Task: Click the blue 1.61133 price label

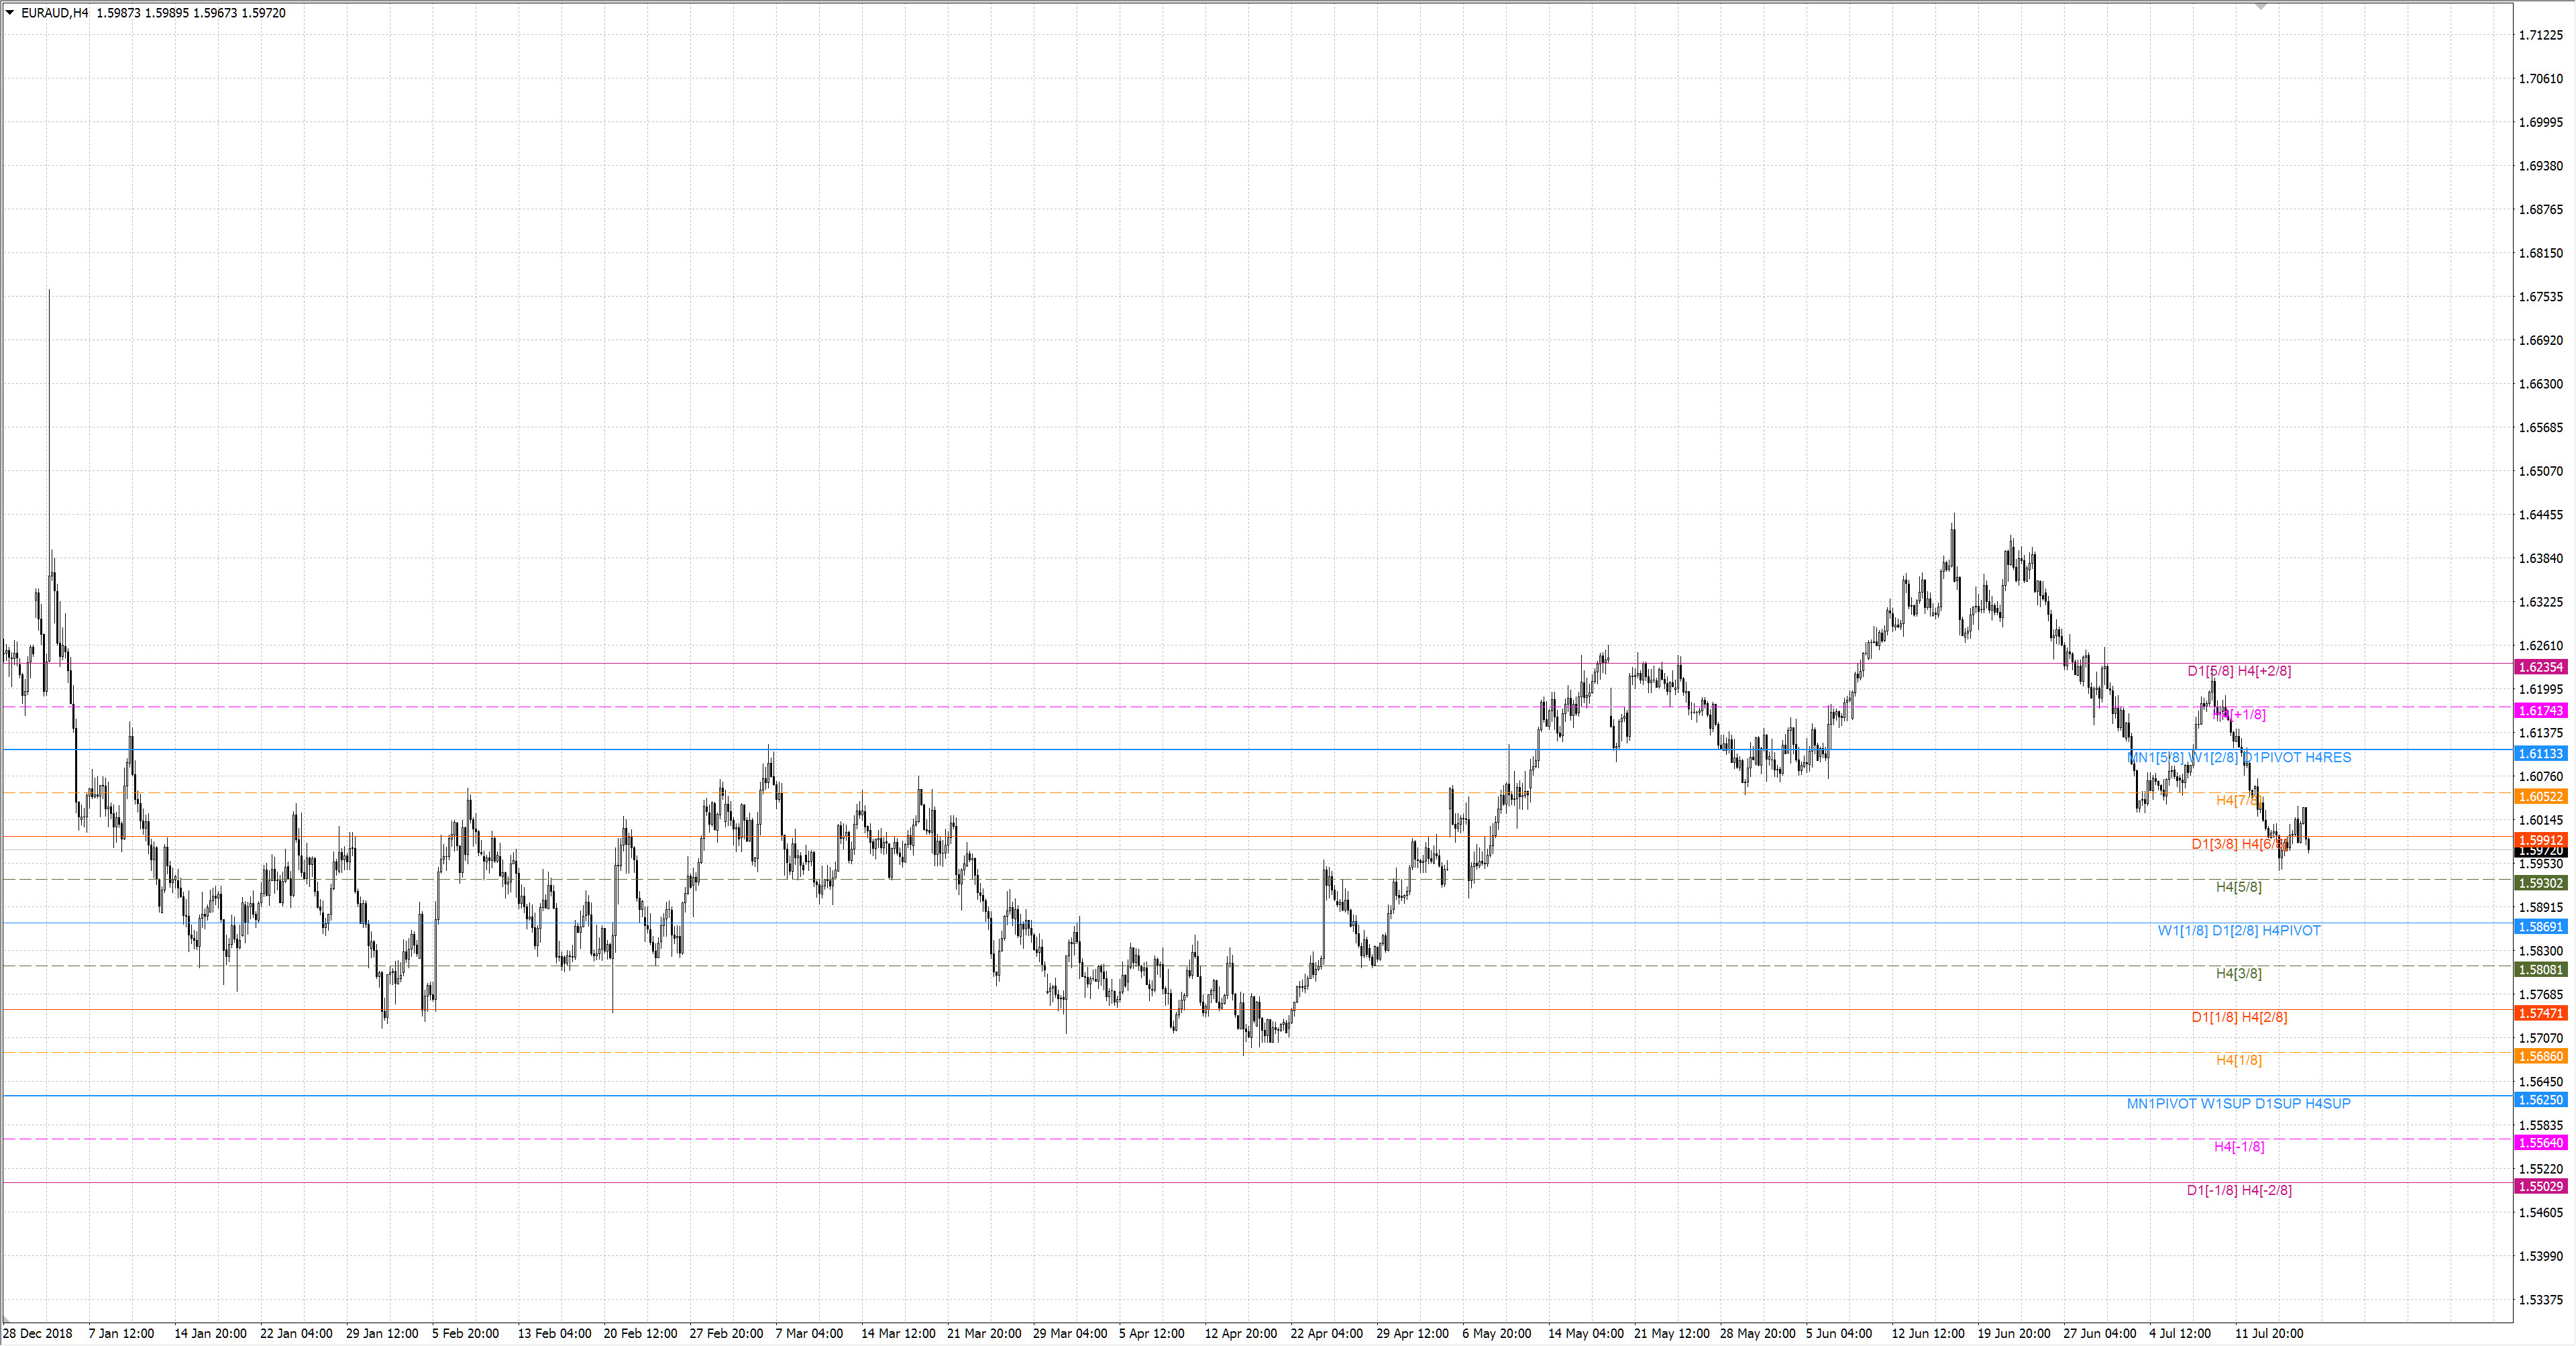Action: pos(2540,754)
